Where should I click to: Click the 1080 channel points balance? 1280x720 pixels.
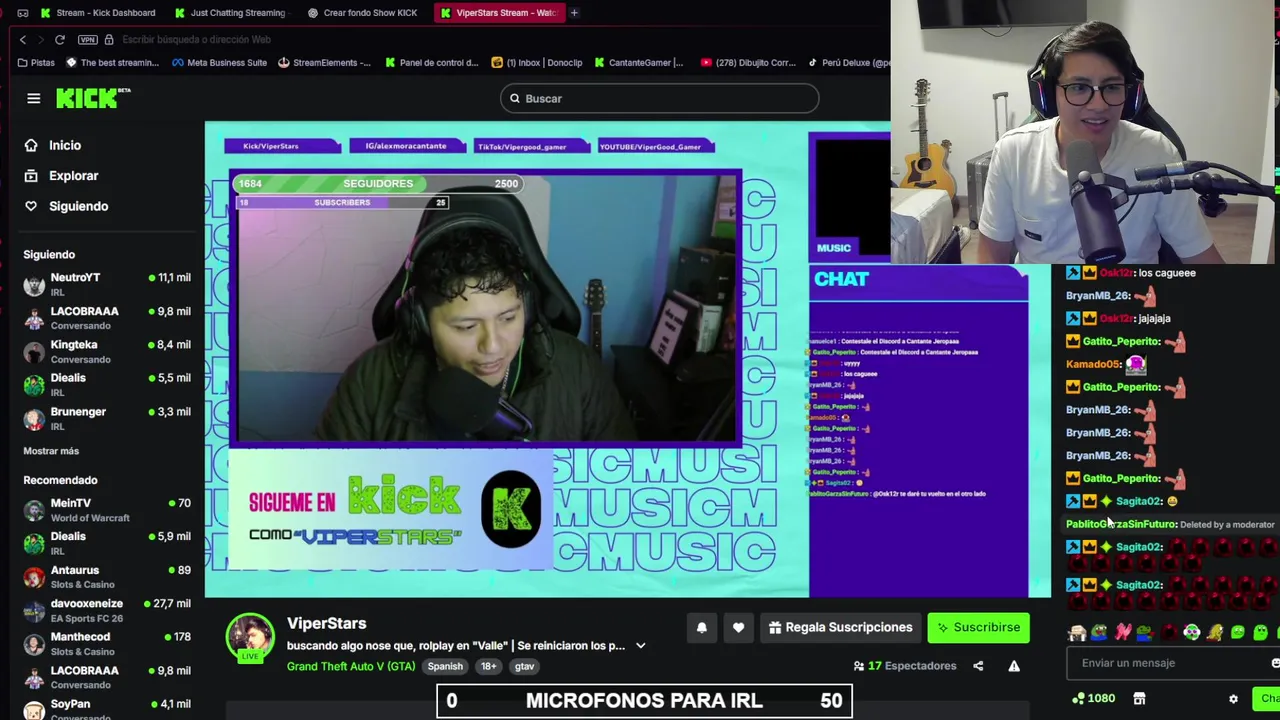(x=1093, y=699)
